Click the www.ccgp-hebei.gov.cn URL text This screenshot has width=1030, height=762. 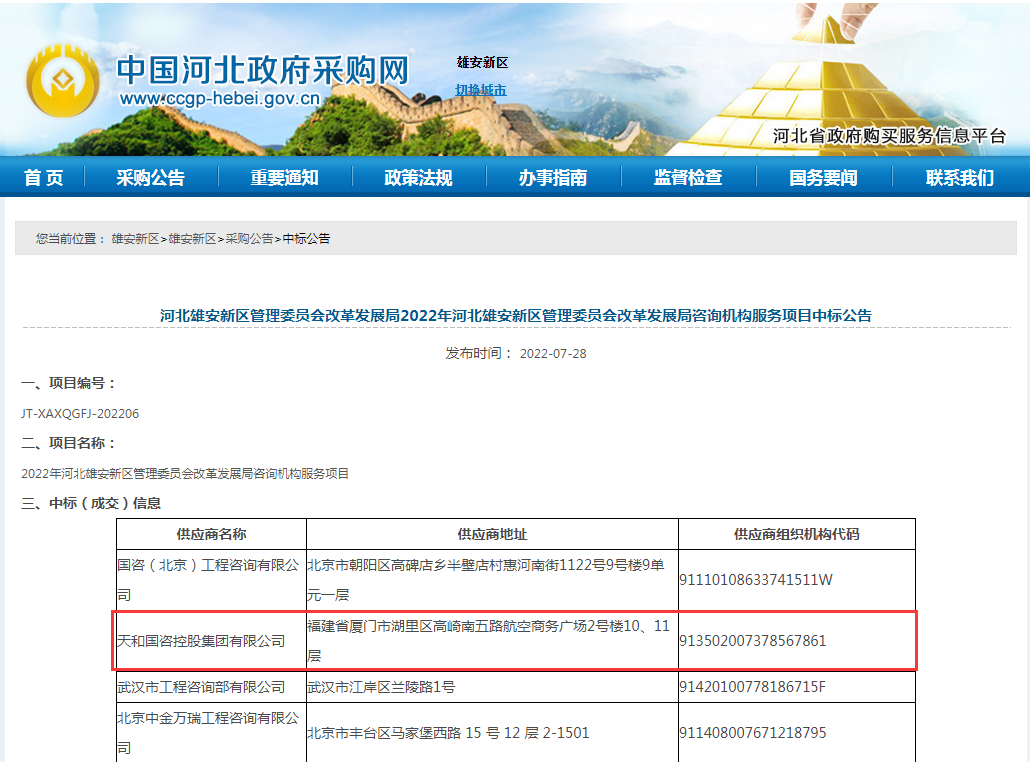(219, 99)
